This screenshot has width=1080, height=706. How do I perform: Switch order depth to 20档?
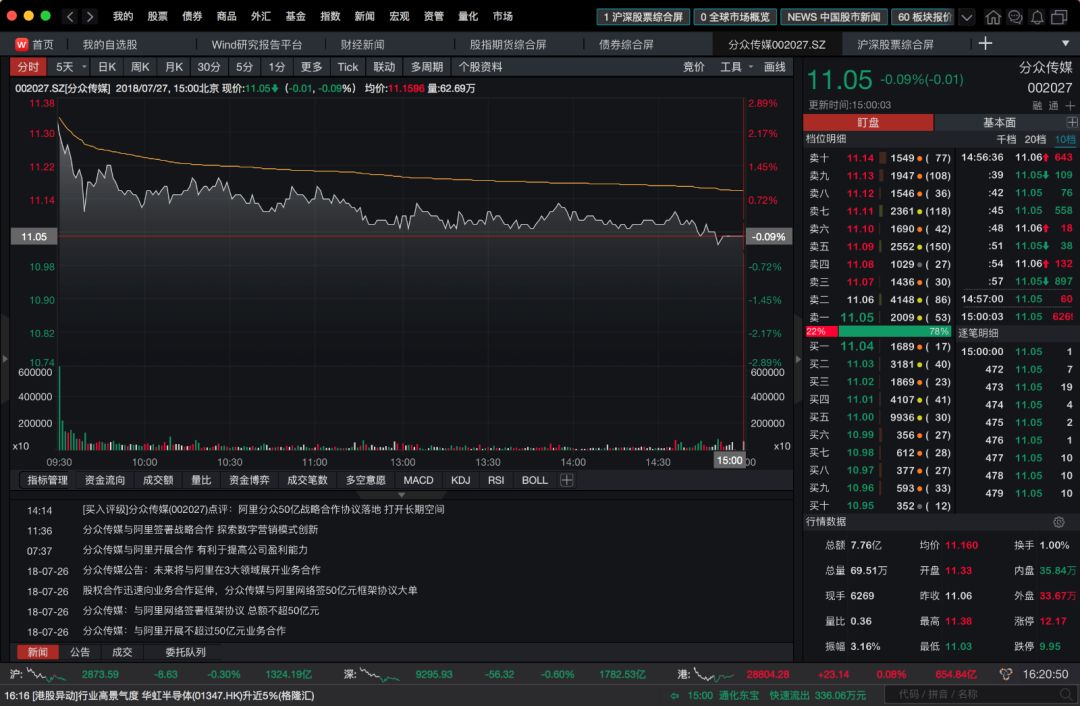click(x=1036, y=139)
